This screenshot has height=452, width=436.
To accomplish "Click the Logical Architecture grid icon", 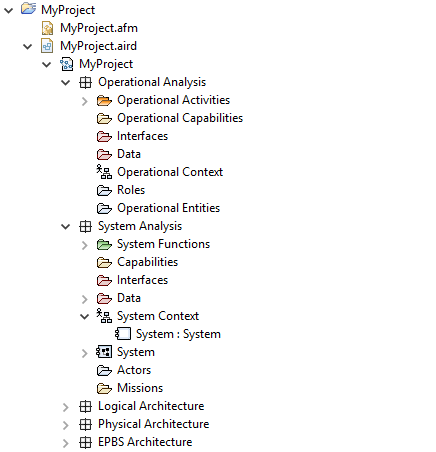I will [85, 406].
